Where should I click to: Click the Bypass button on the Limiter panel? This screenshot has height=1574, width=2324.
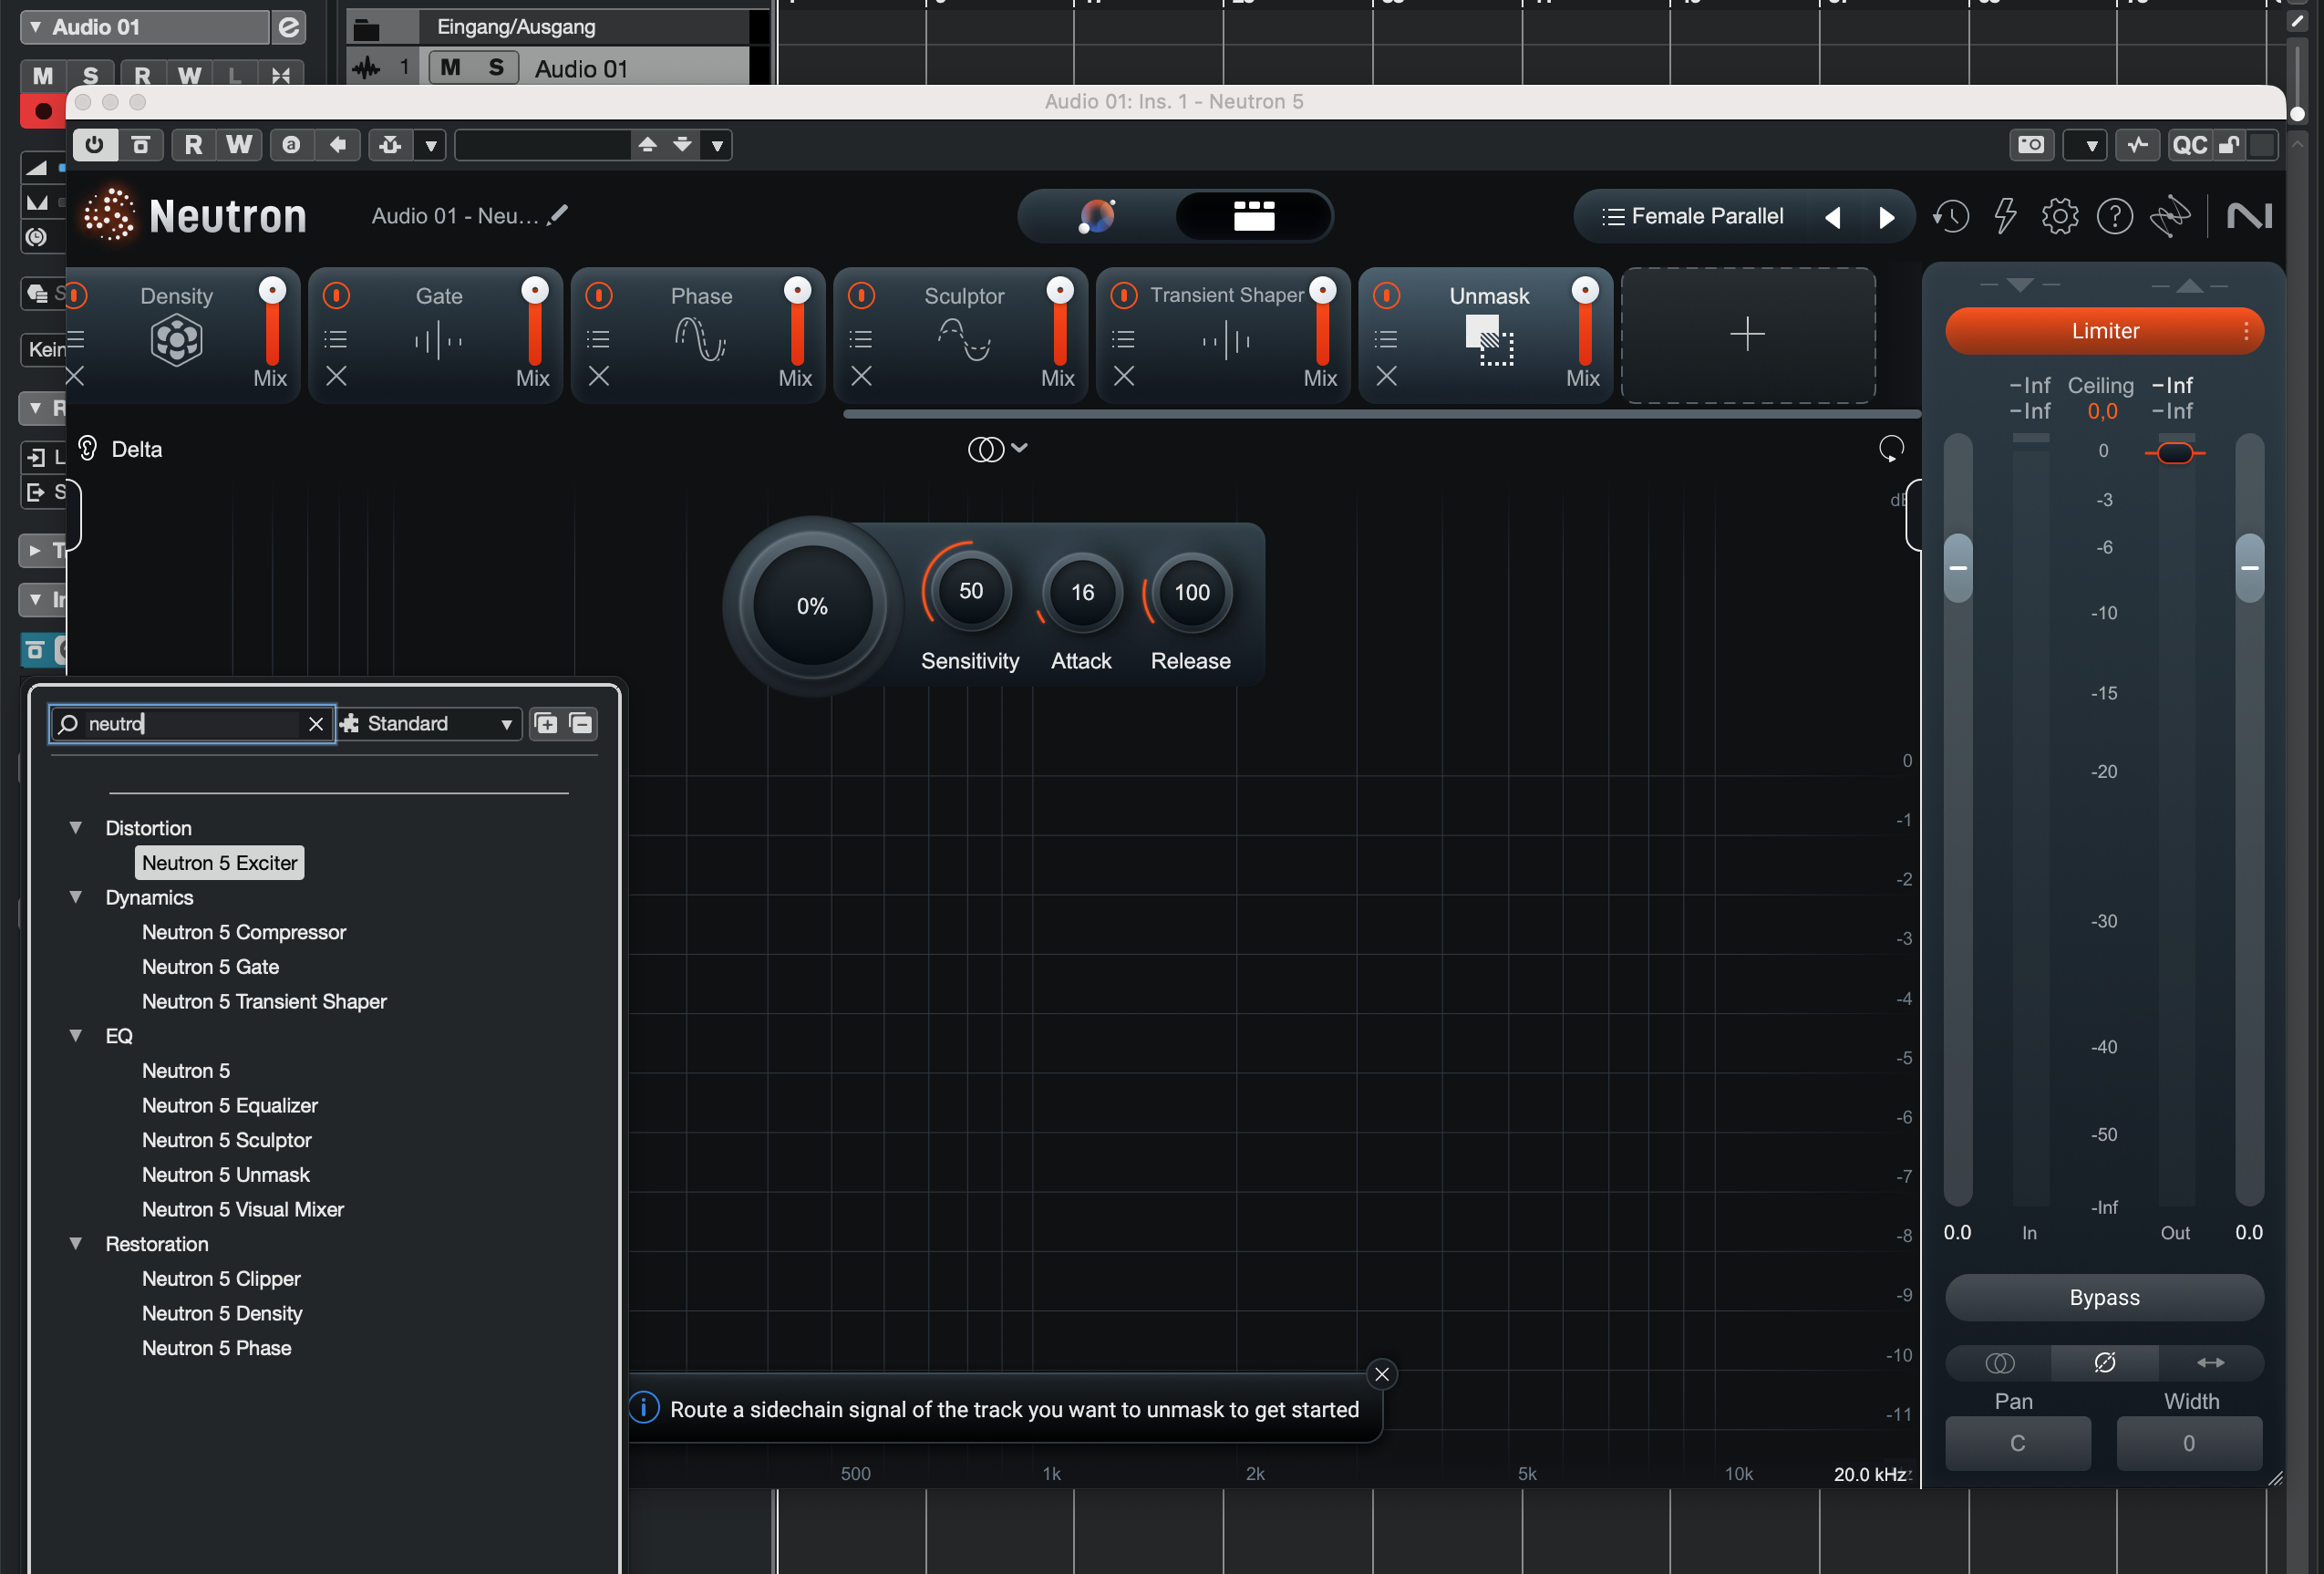[2104, 1297]
